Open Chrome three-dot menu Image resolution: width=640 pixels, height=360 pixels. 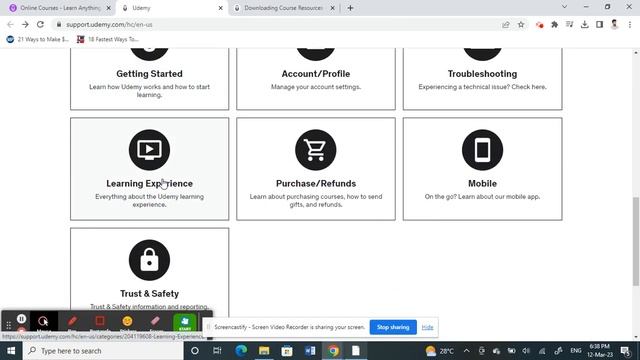(630, 24)
